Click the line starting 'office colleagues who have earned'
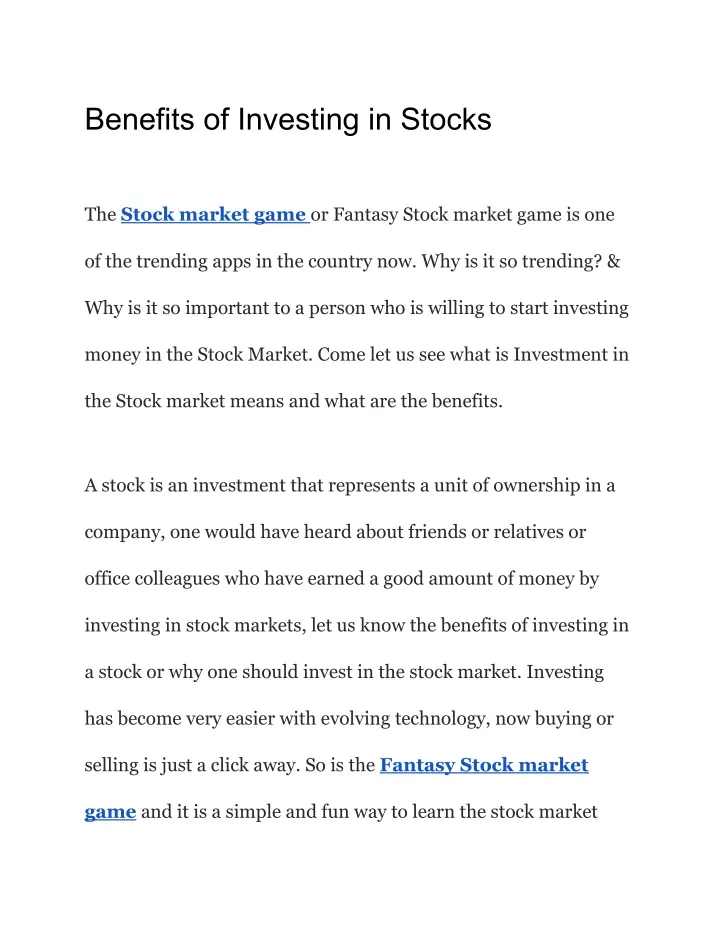The width and height of the screenshot is (720, 931). click(x=341, y=579)
